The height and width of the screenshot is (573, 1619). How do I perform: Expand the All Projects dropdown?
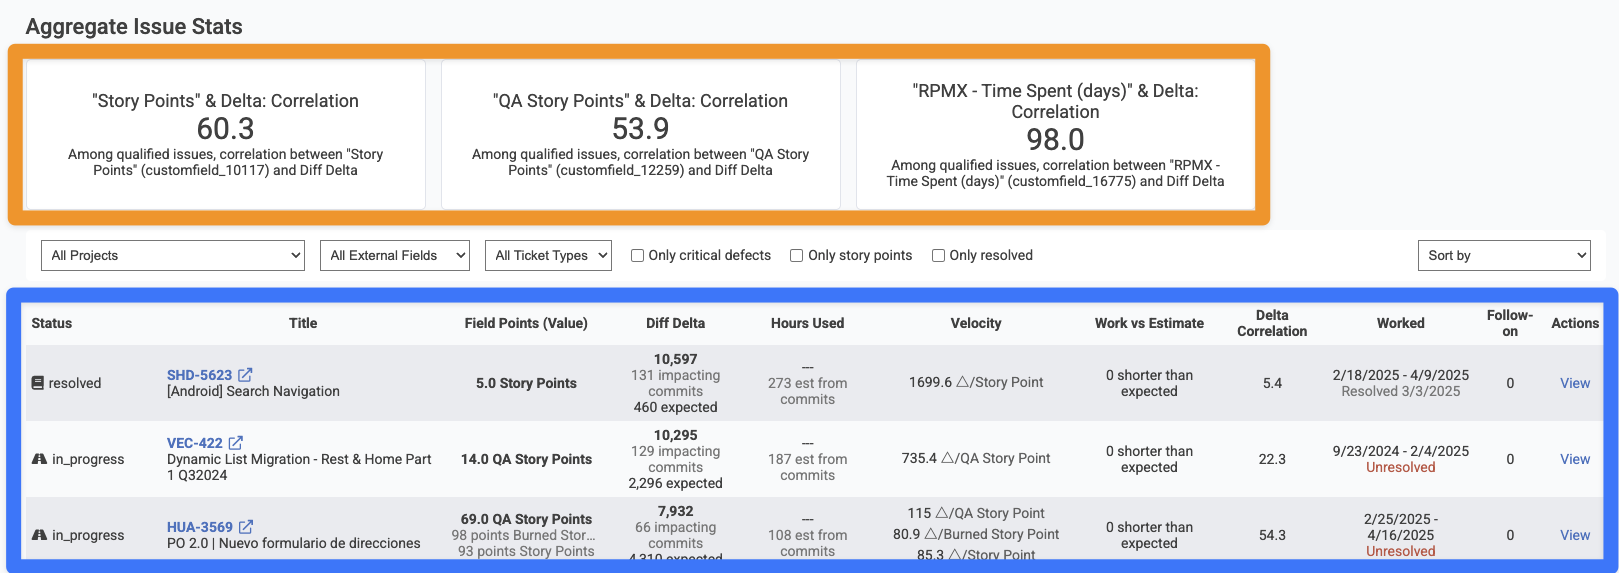173,256
